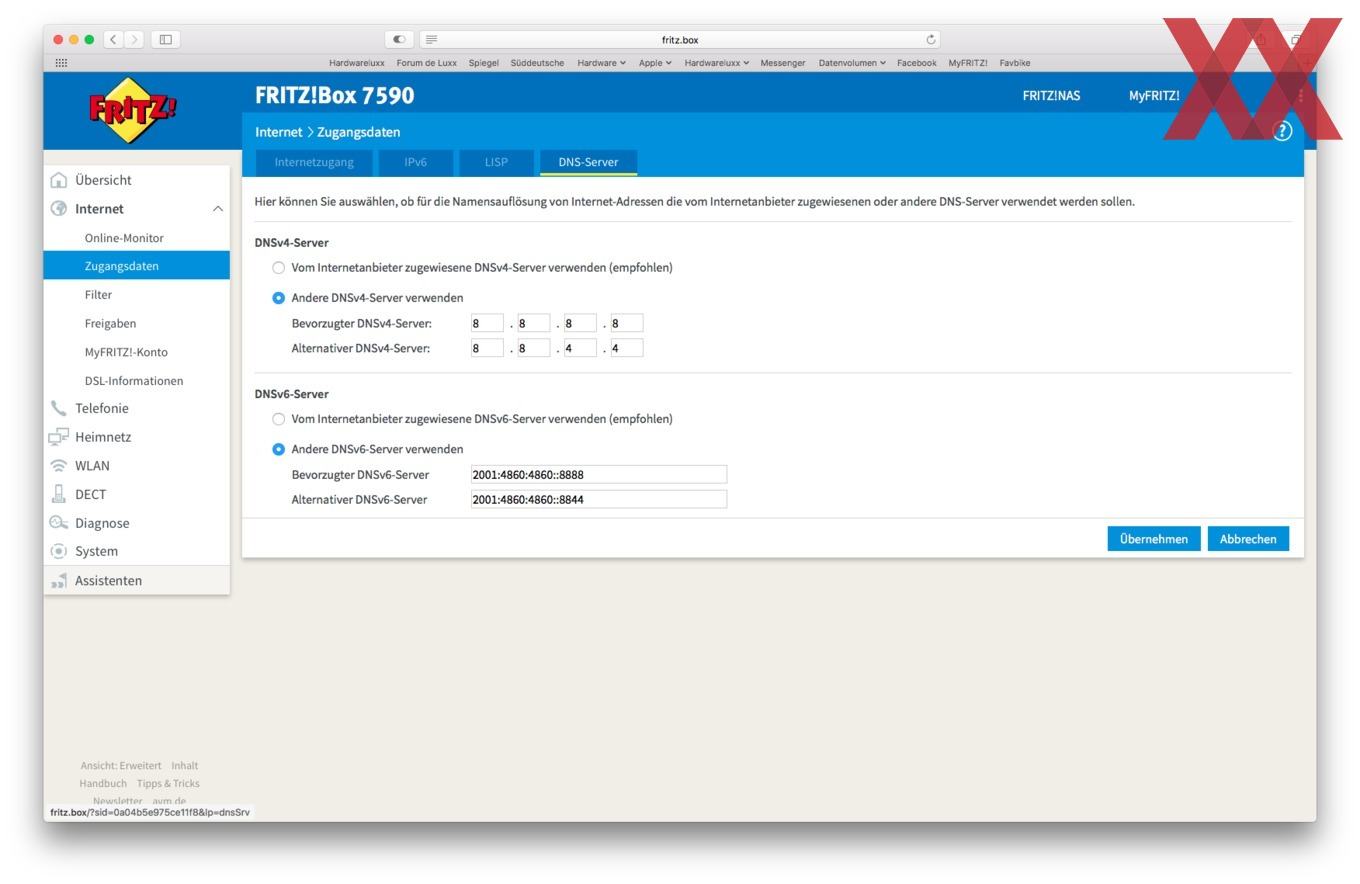
Task: Click the WLAN wifi icon
Action: 59,466
